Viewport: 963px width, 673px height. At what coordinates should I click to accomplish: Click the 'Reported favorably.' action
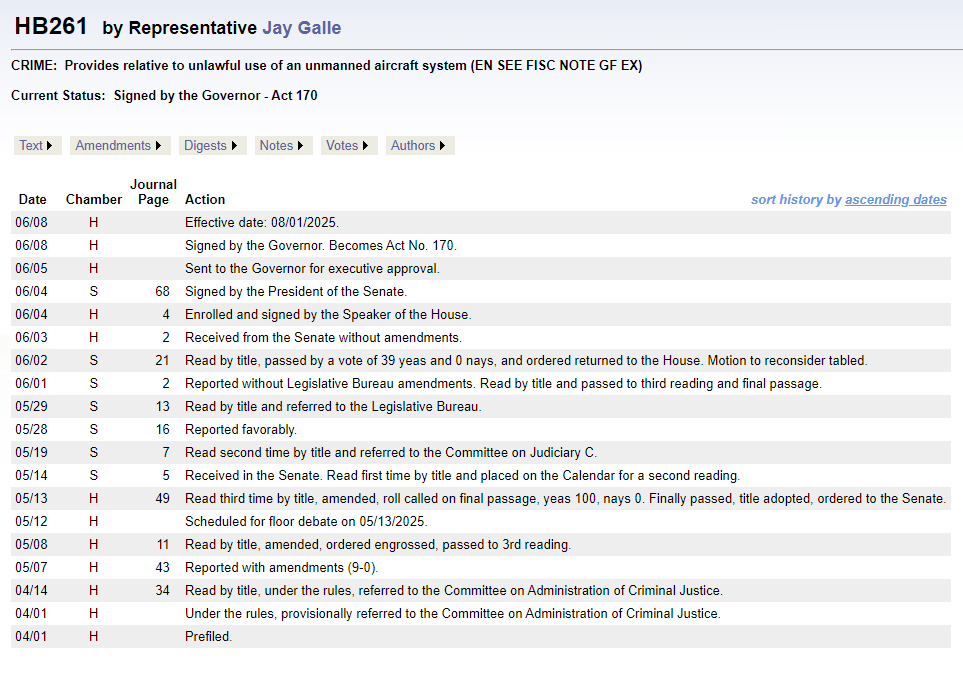click(241, 430)
